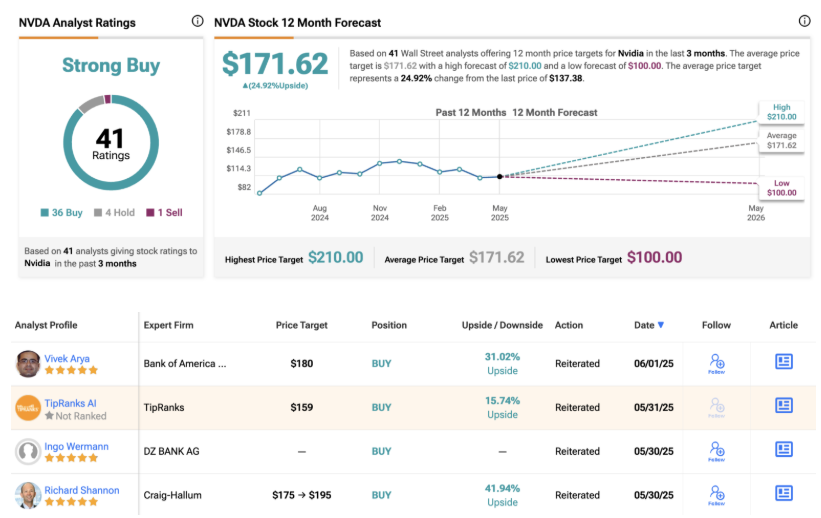This screenshot has width=821, height=518.
Task: Click the Article column header
Action: (783, 325)
